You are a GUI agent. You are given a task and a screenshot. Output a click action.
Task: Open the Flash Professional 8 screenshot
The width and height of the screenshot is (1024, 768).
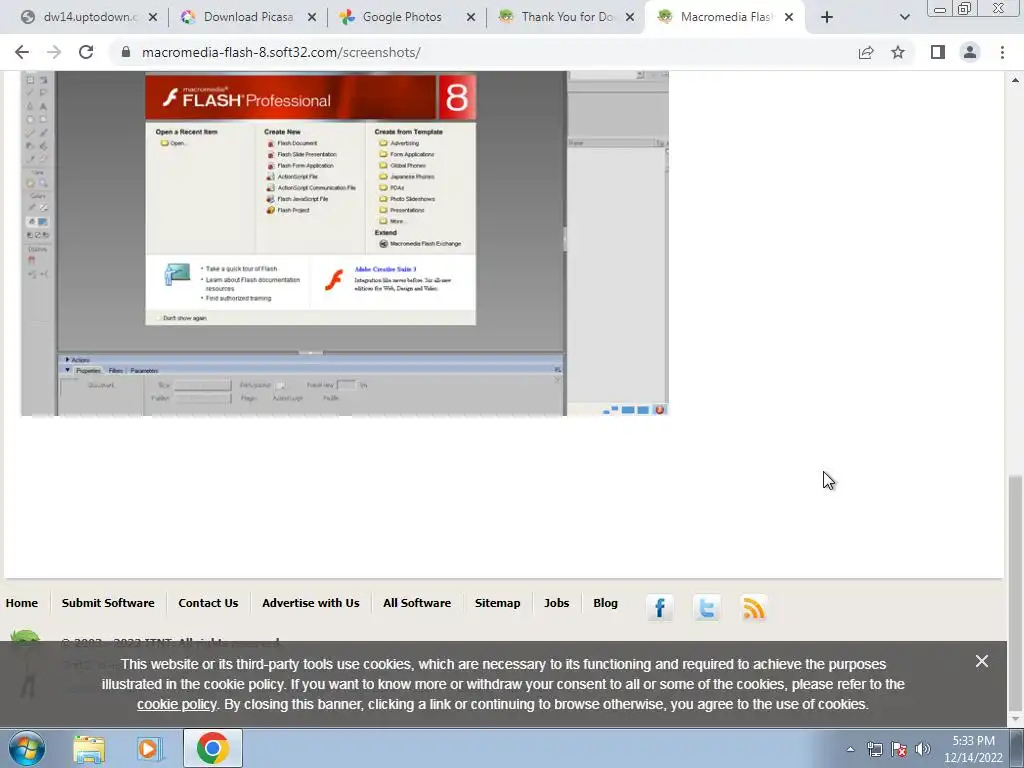[x=345, y=243]
